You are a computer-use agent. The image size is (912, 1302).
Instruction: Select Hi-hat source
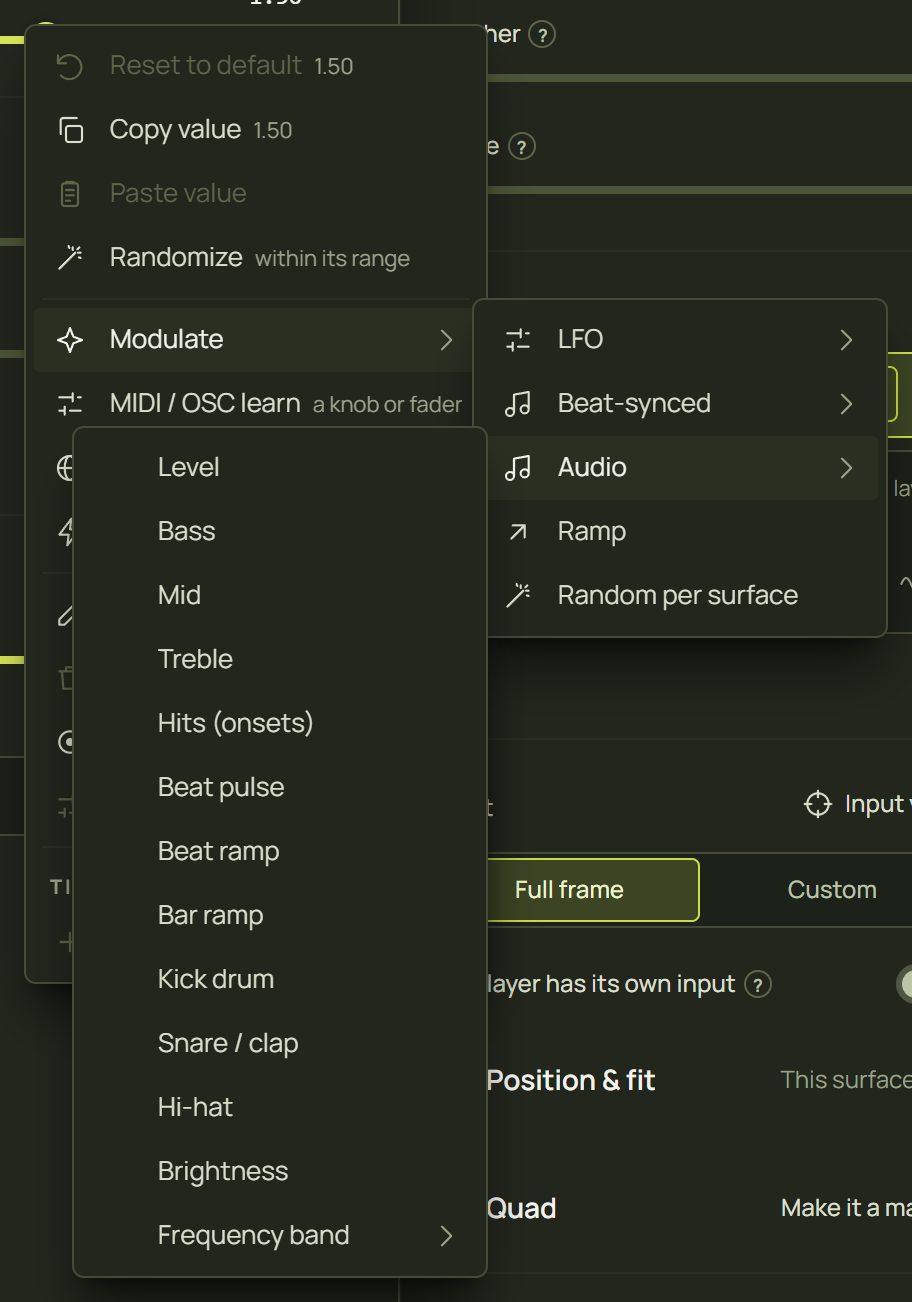pyautogui.click(x=280, y=1108)
